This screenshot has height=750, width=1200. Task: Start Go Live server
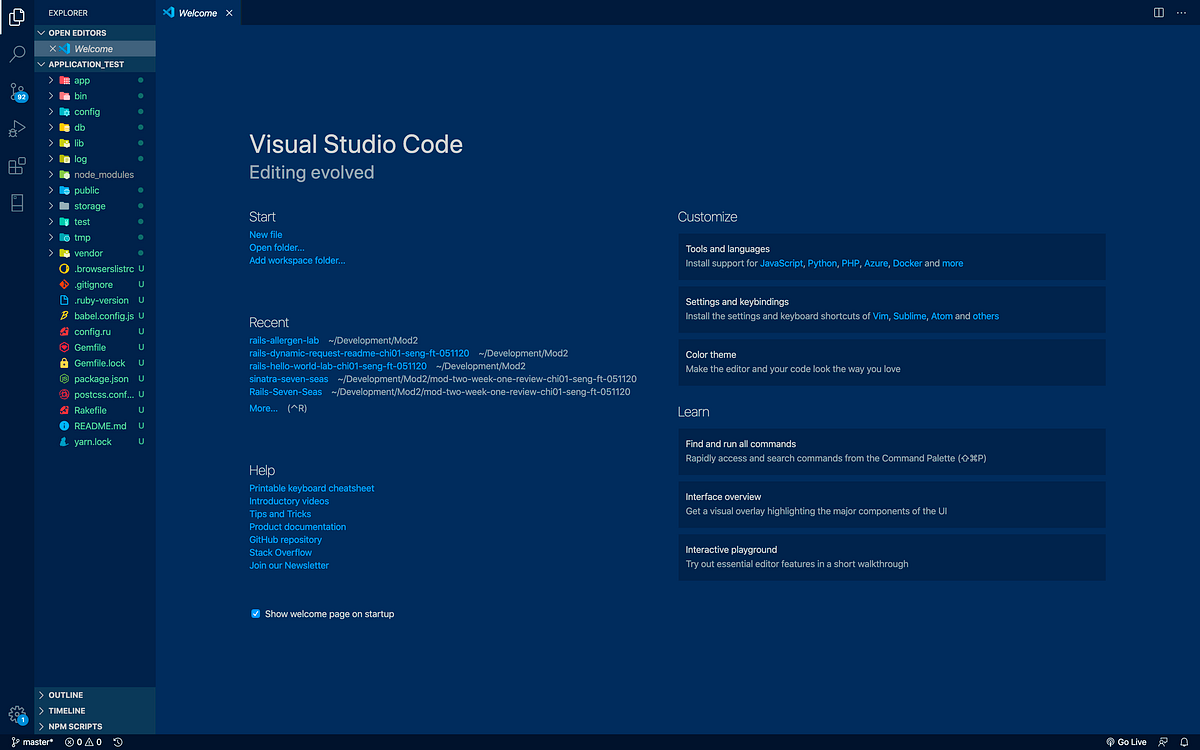click(1126, 742)
